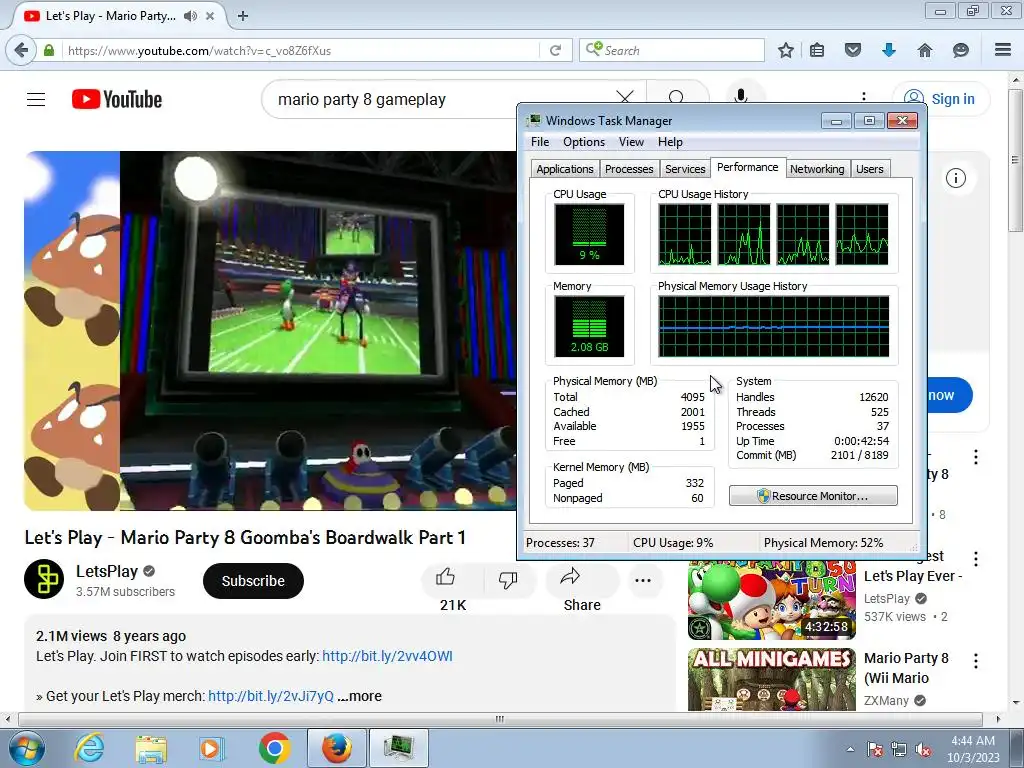The image size is (1024, 768).
Task: Click the muted volume tray icon
Action: click(923, 750)
